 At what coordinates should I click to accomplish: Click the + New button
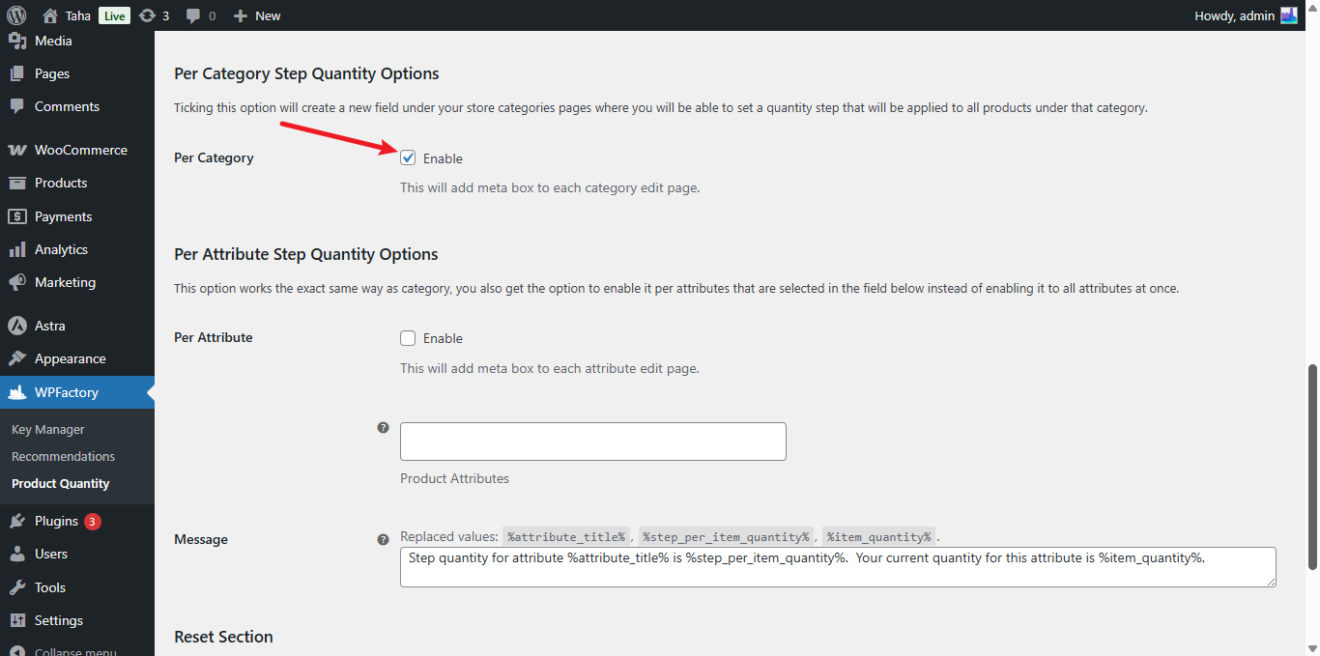(256, 15)
